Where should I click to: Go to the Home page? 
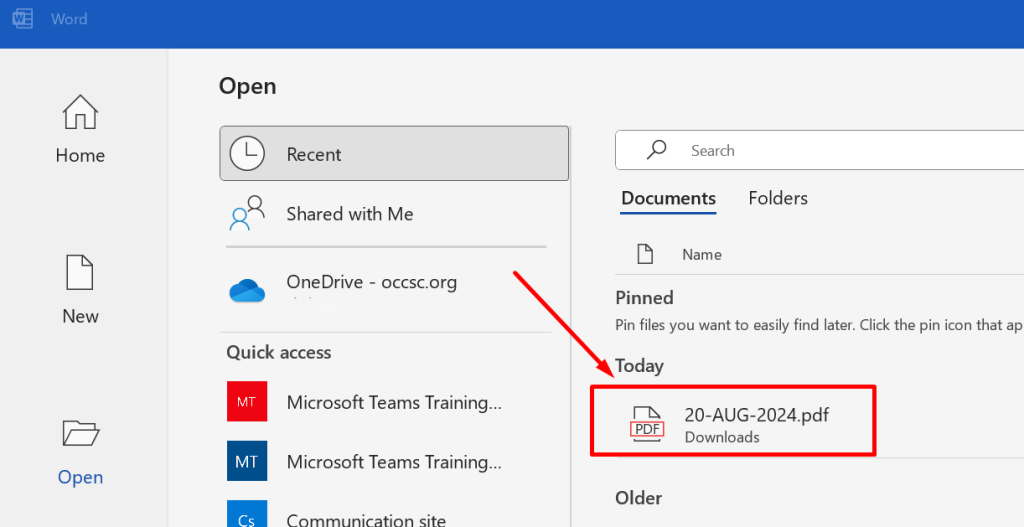[80, 129]
